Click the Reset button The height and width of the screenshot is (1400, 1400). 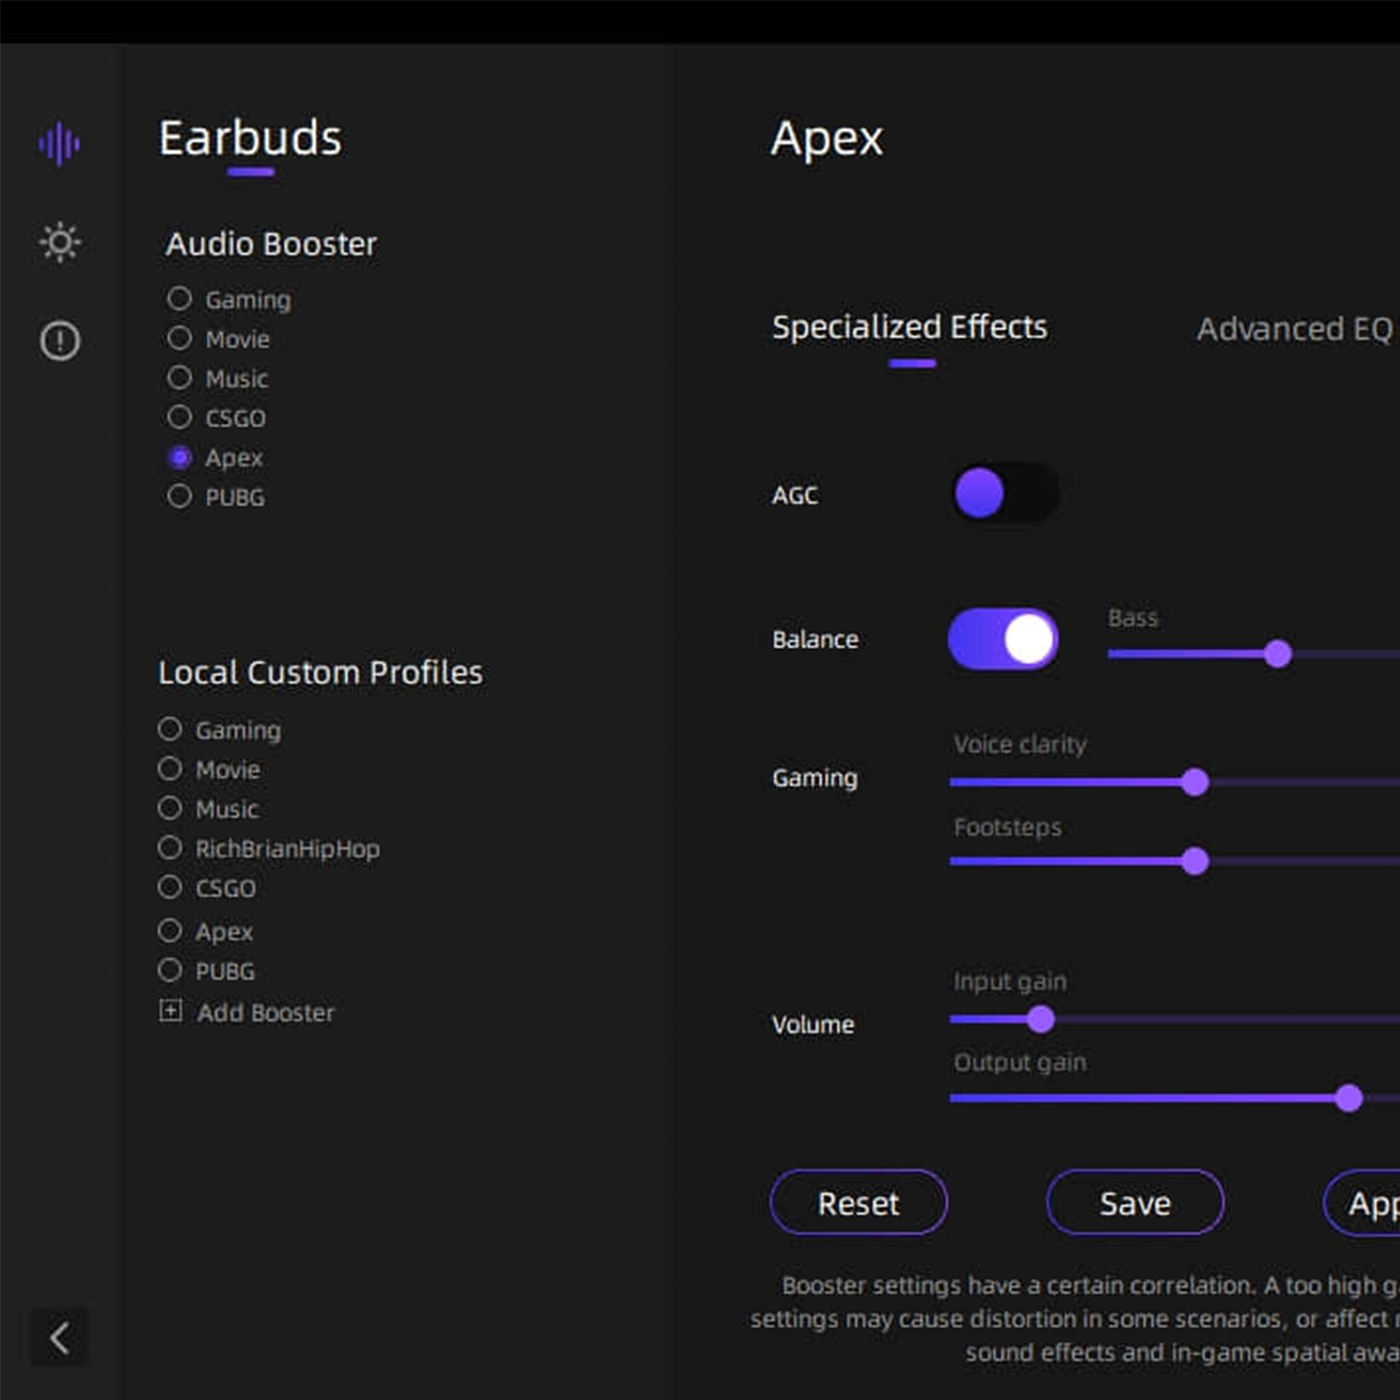click(x=858, y=1203)
